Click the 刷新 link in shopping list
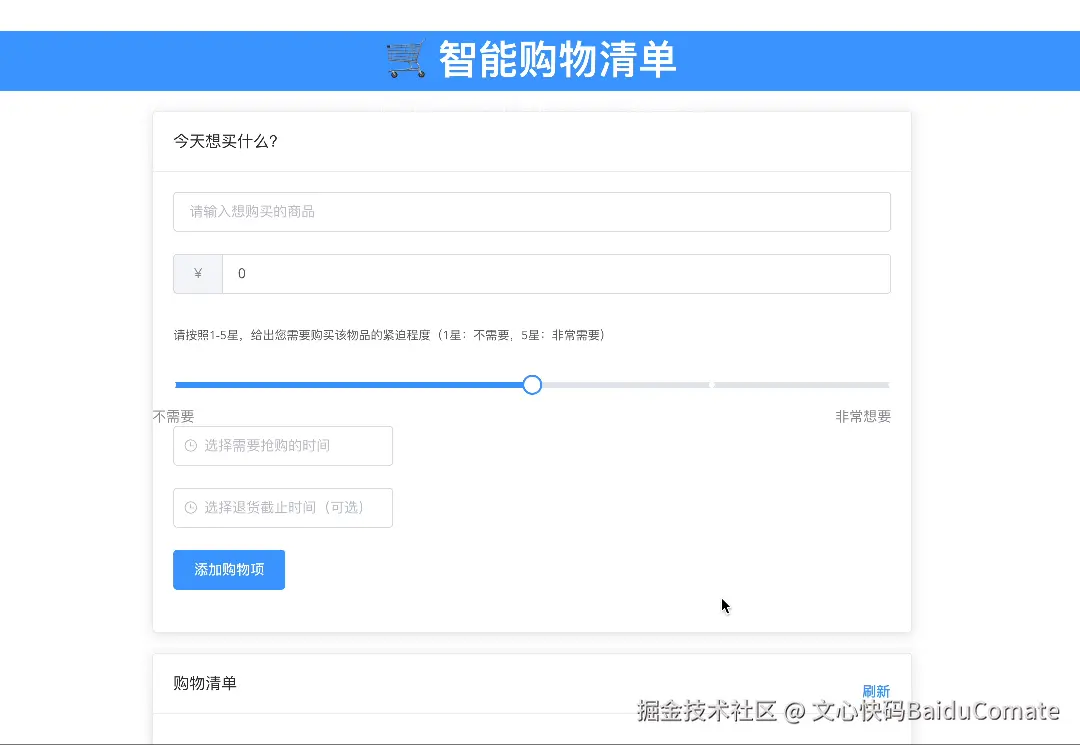 876,691
